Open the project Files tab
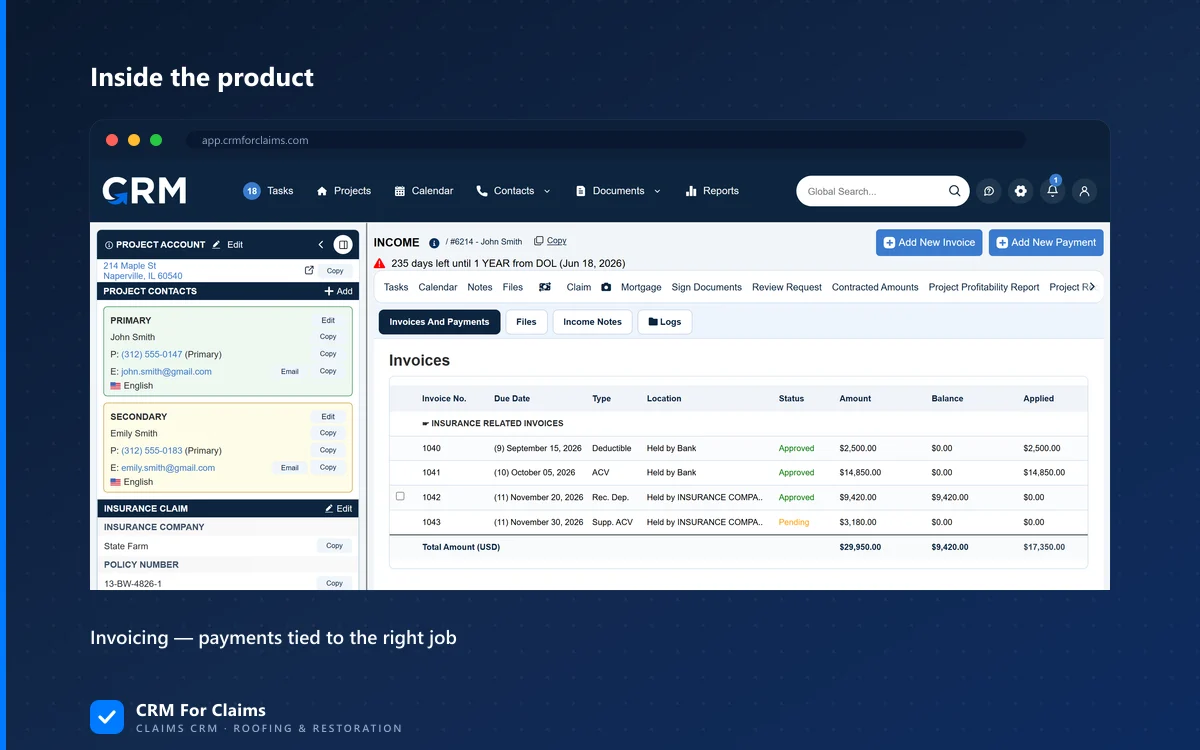 [x=513, y=287]
